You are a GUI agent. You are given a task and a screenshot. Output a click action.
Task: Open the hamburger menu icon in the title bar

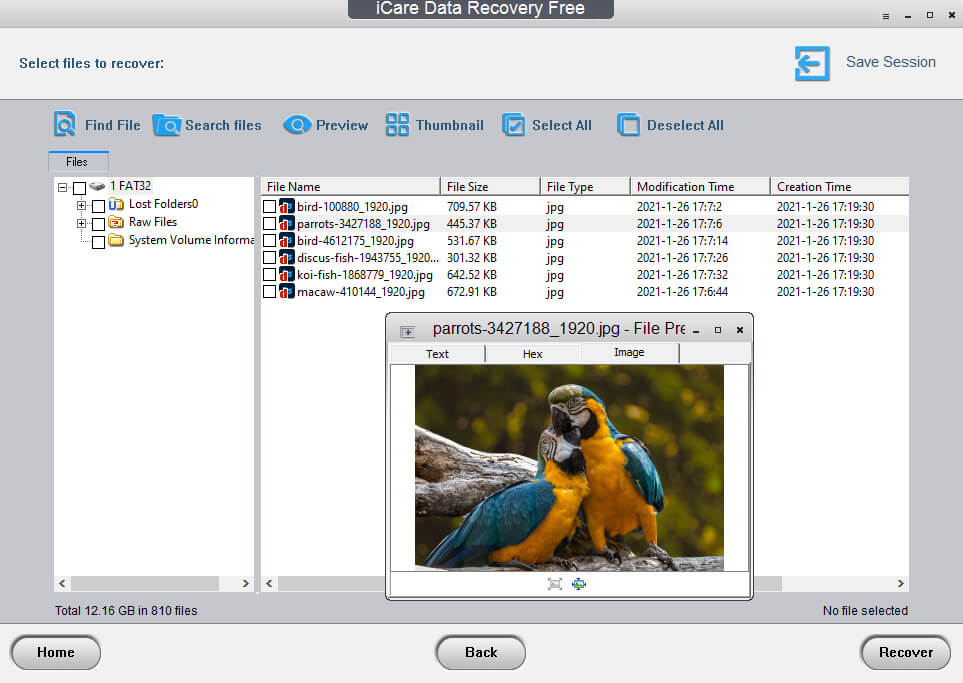[886, 17]
